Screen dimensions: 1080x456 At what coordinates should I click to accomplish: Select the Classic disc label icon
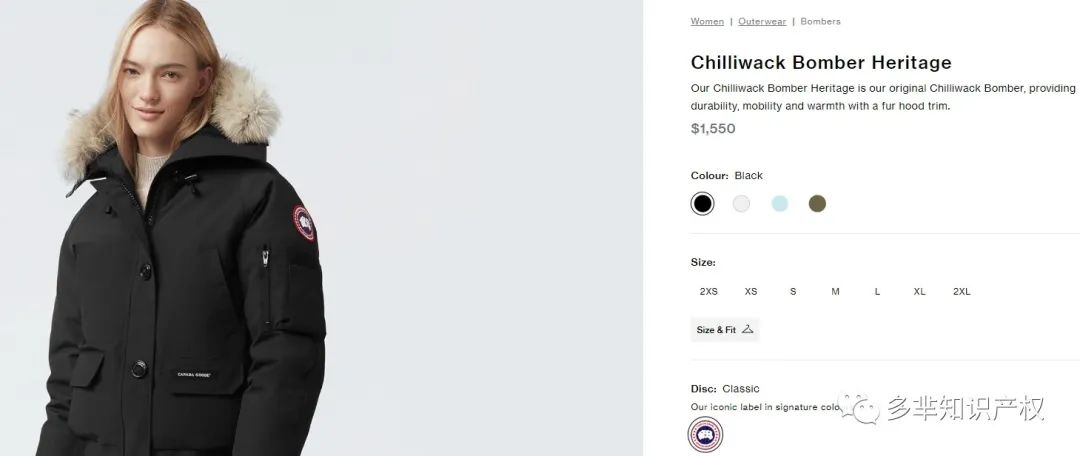705,435
